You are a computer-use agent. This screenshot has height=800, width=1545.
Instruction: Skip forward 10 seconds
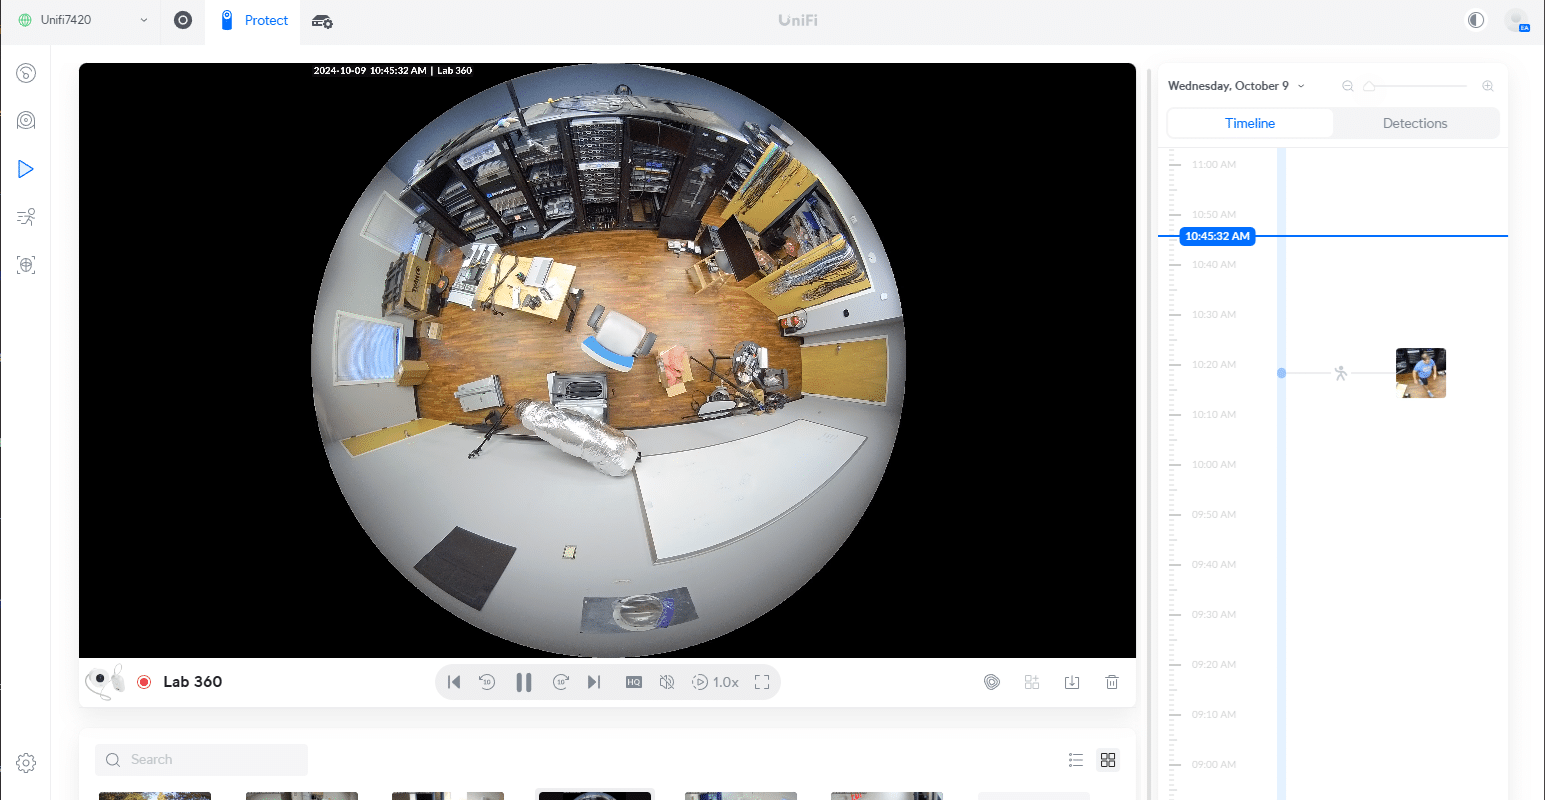[x=561, y=682]
